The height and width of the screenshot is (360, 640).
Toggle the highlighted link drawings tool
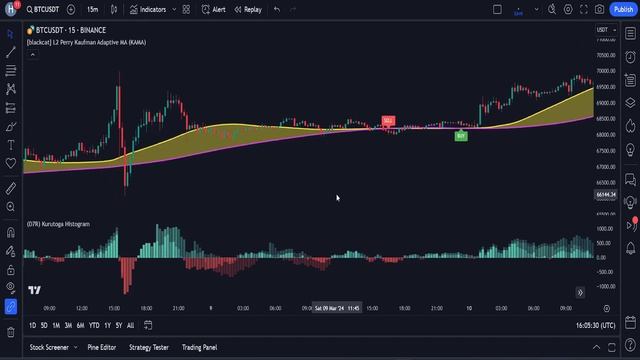[x=11, y=307]
